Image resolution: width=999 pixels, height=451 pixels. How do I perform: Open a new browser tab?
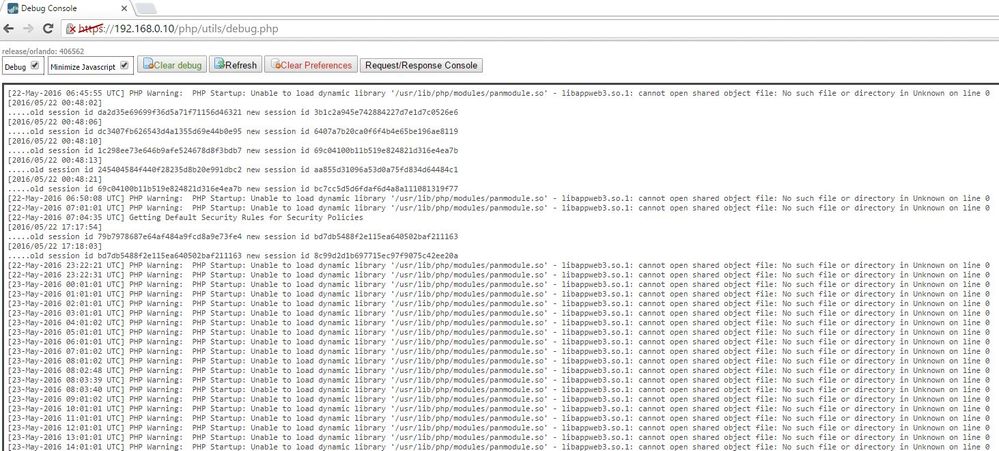point(147,8)
